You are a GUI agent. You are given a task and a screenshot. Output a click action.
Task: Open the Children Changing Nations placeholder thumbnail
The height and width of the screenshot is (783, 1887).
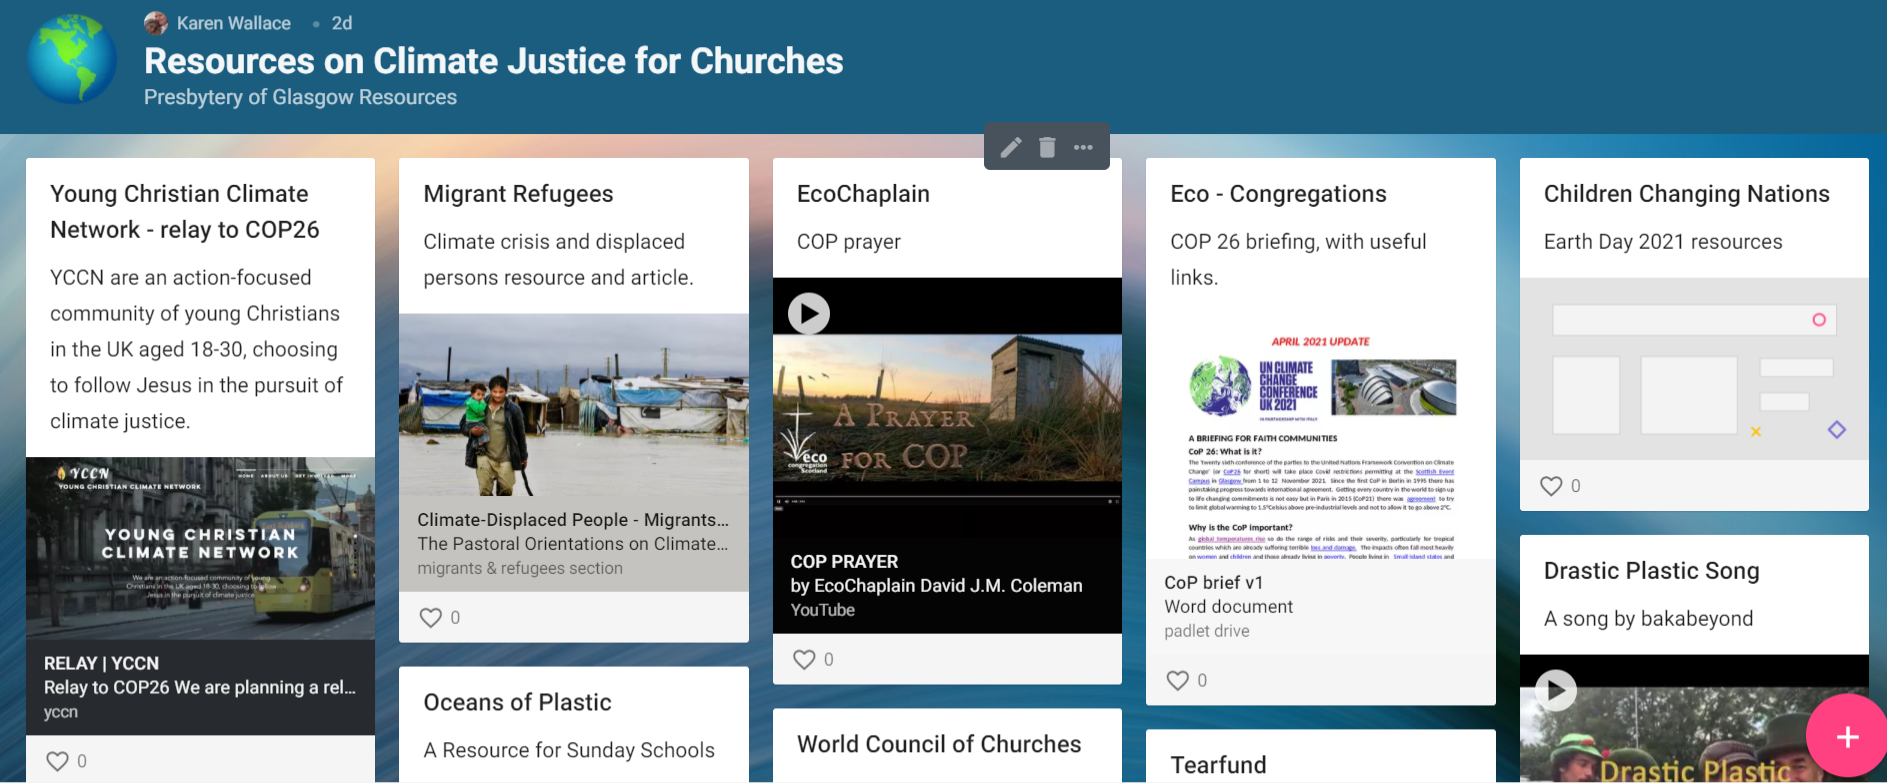click(1694, 369)
